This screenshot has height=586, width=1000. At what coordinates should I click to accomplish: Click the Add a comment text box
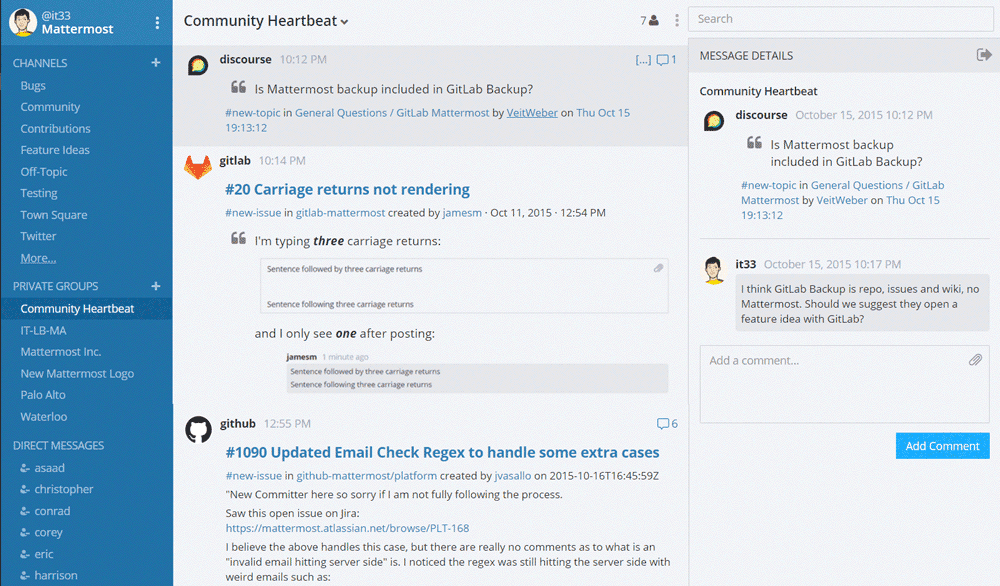844,384
